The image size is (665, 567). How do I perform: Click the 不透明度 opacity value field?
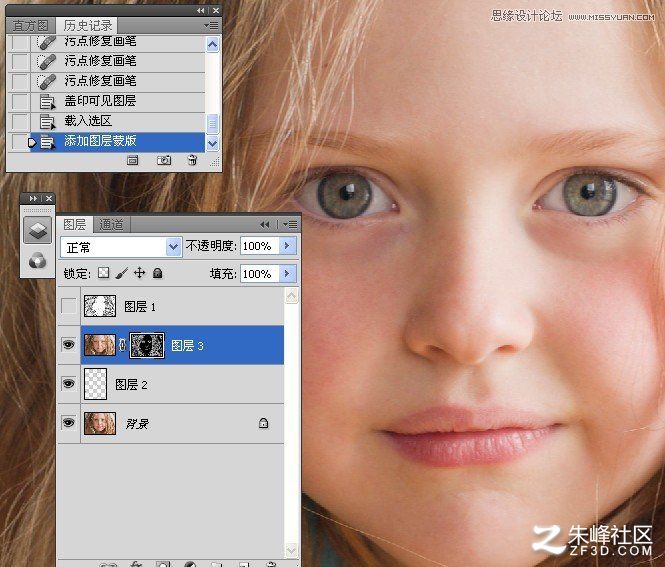(x=260, y=246)
